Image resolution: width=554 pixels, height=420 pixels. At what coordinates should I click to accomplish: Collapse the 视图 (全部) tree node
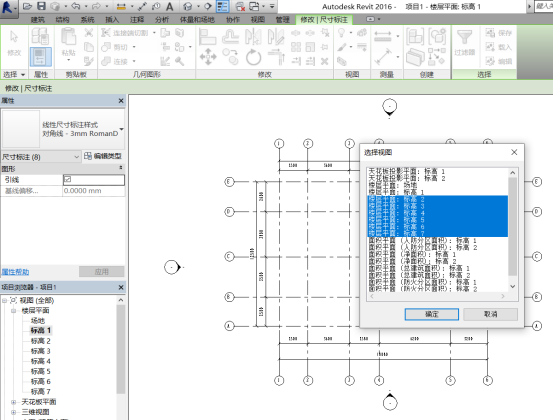pyautogui.click(x=4, y=301)
